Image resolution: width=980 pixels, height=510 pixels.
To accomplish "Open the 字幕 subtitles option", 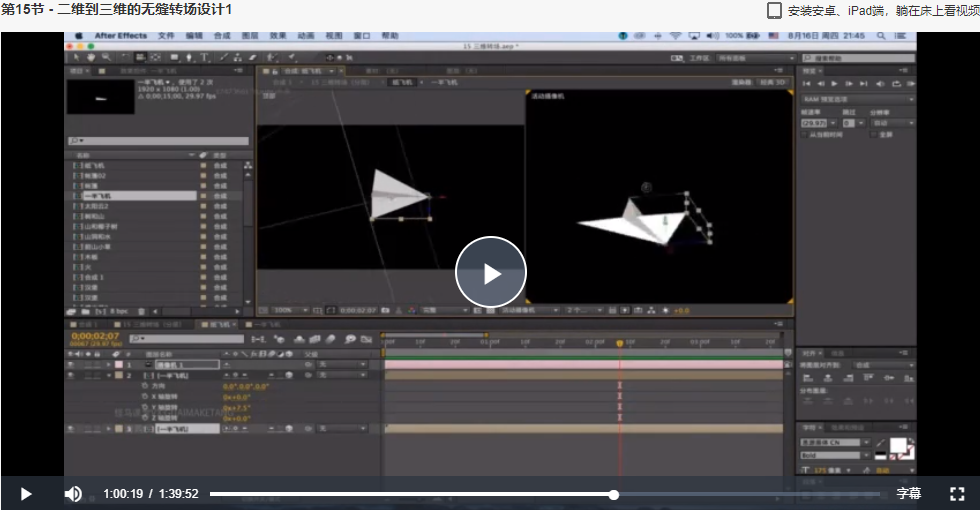I will pyautogui.click(x=909, y=493).
